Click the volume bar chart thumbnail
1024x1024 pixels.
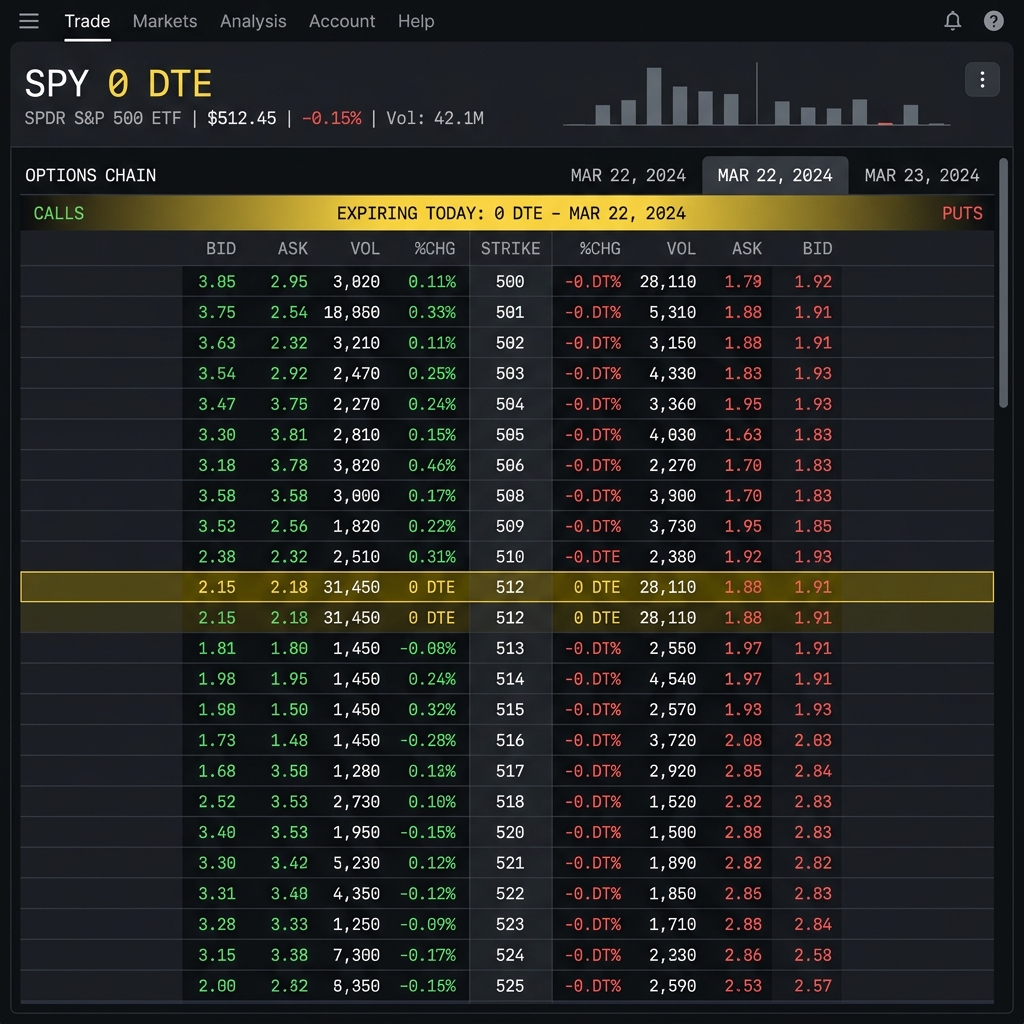point(756,95)
